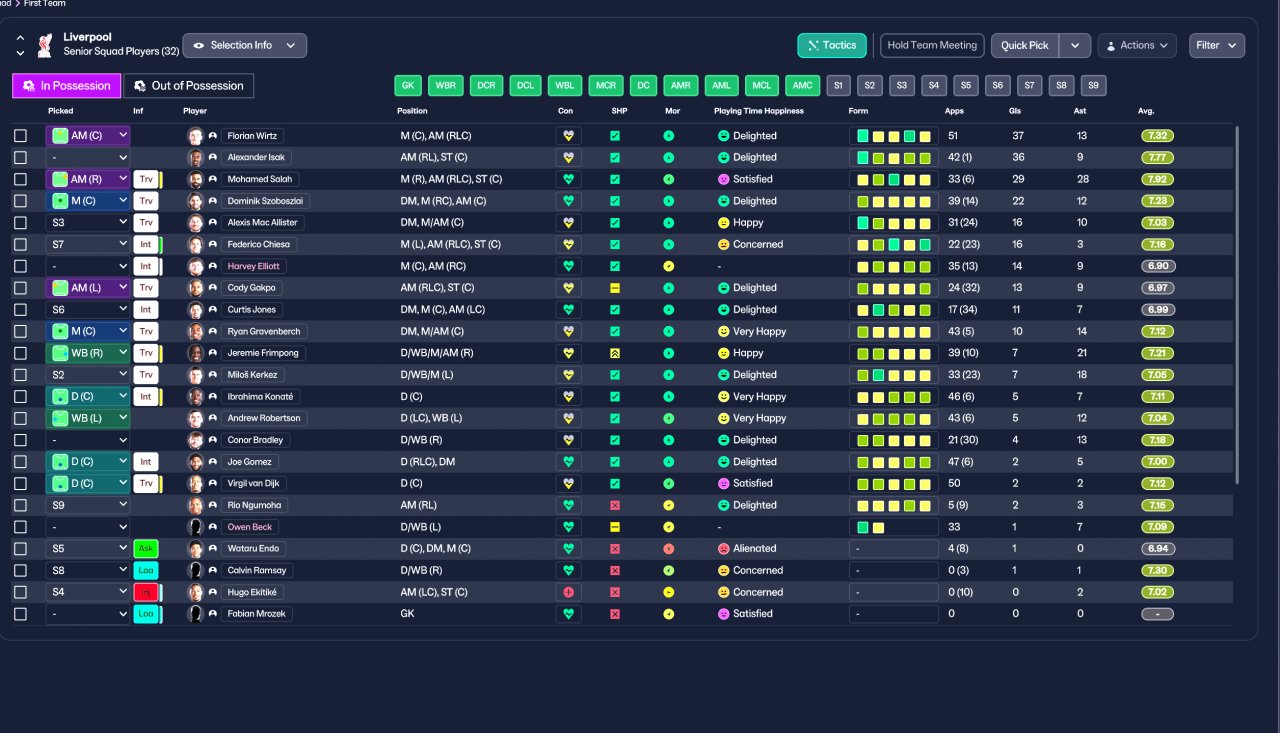Screen dimensions: 1280x733
Task: Click Harvey Elliott's yellow morale icon
Action: pos(668,267)
